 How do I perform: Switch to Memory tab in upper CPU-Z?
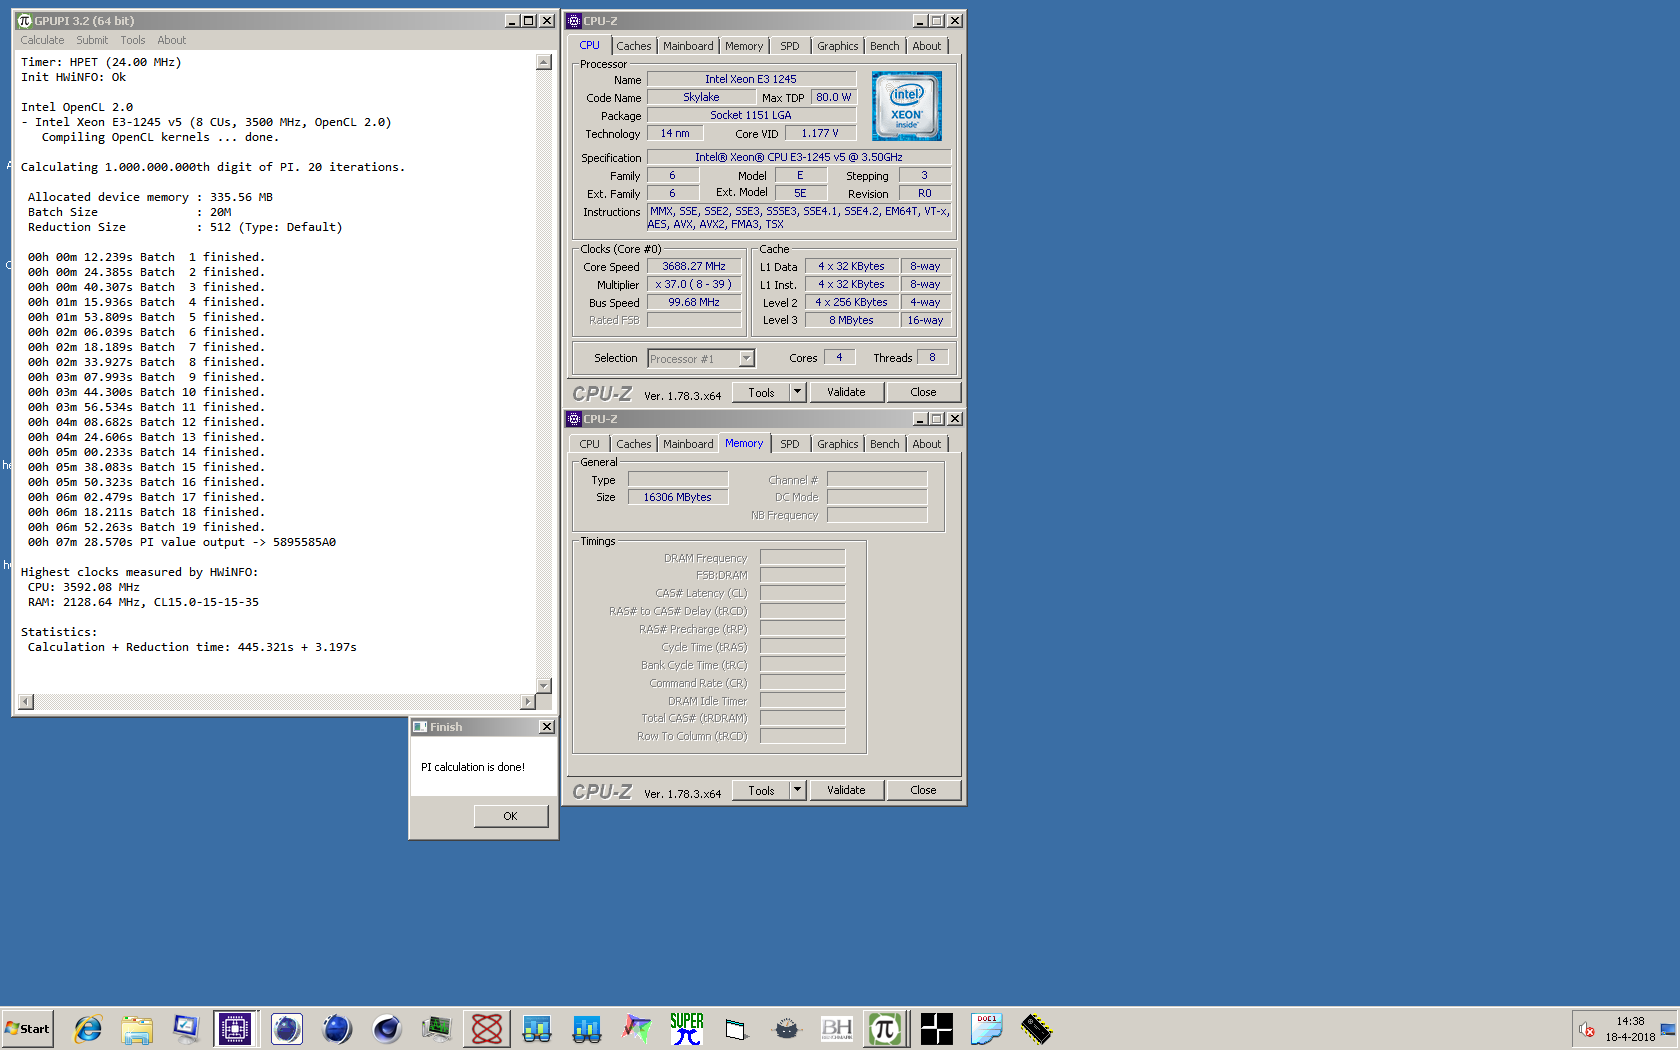pos(744,46)
